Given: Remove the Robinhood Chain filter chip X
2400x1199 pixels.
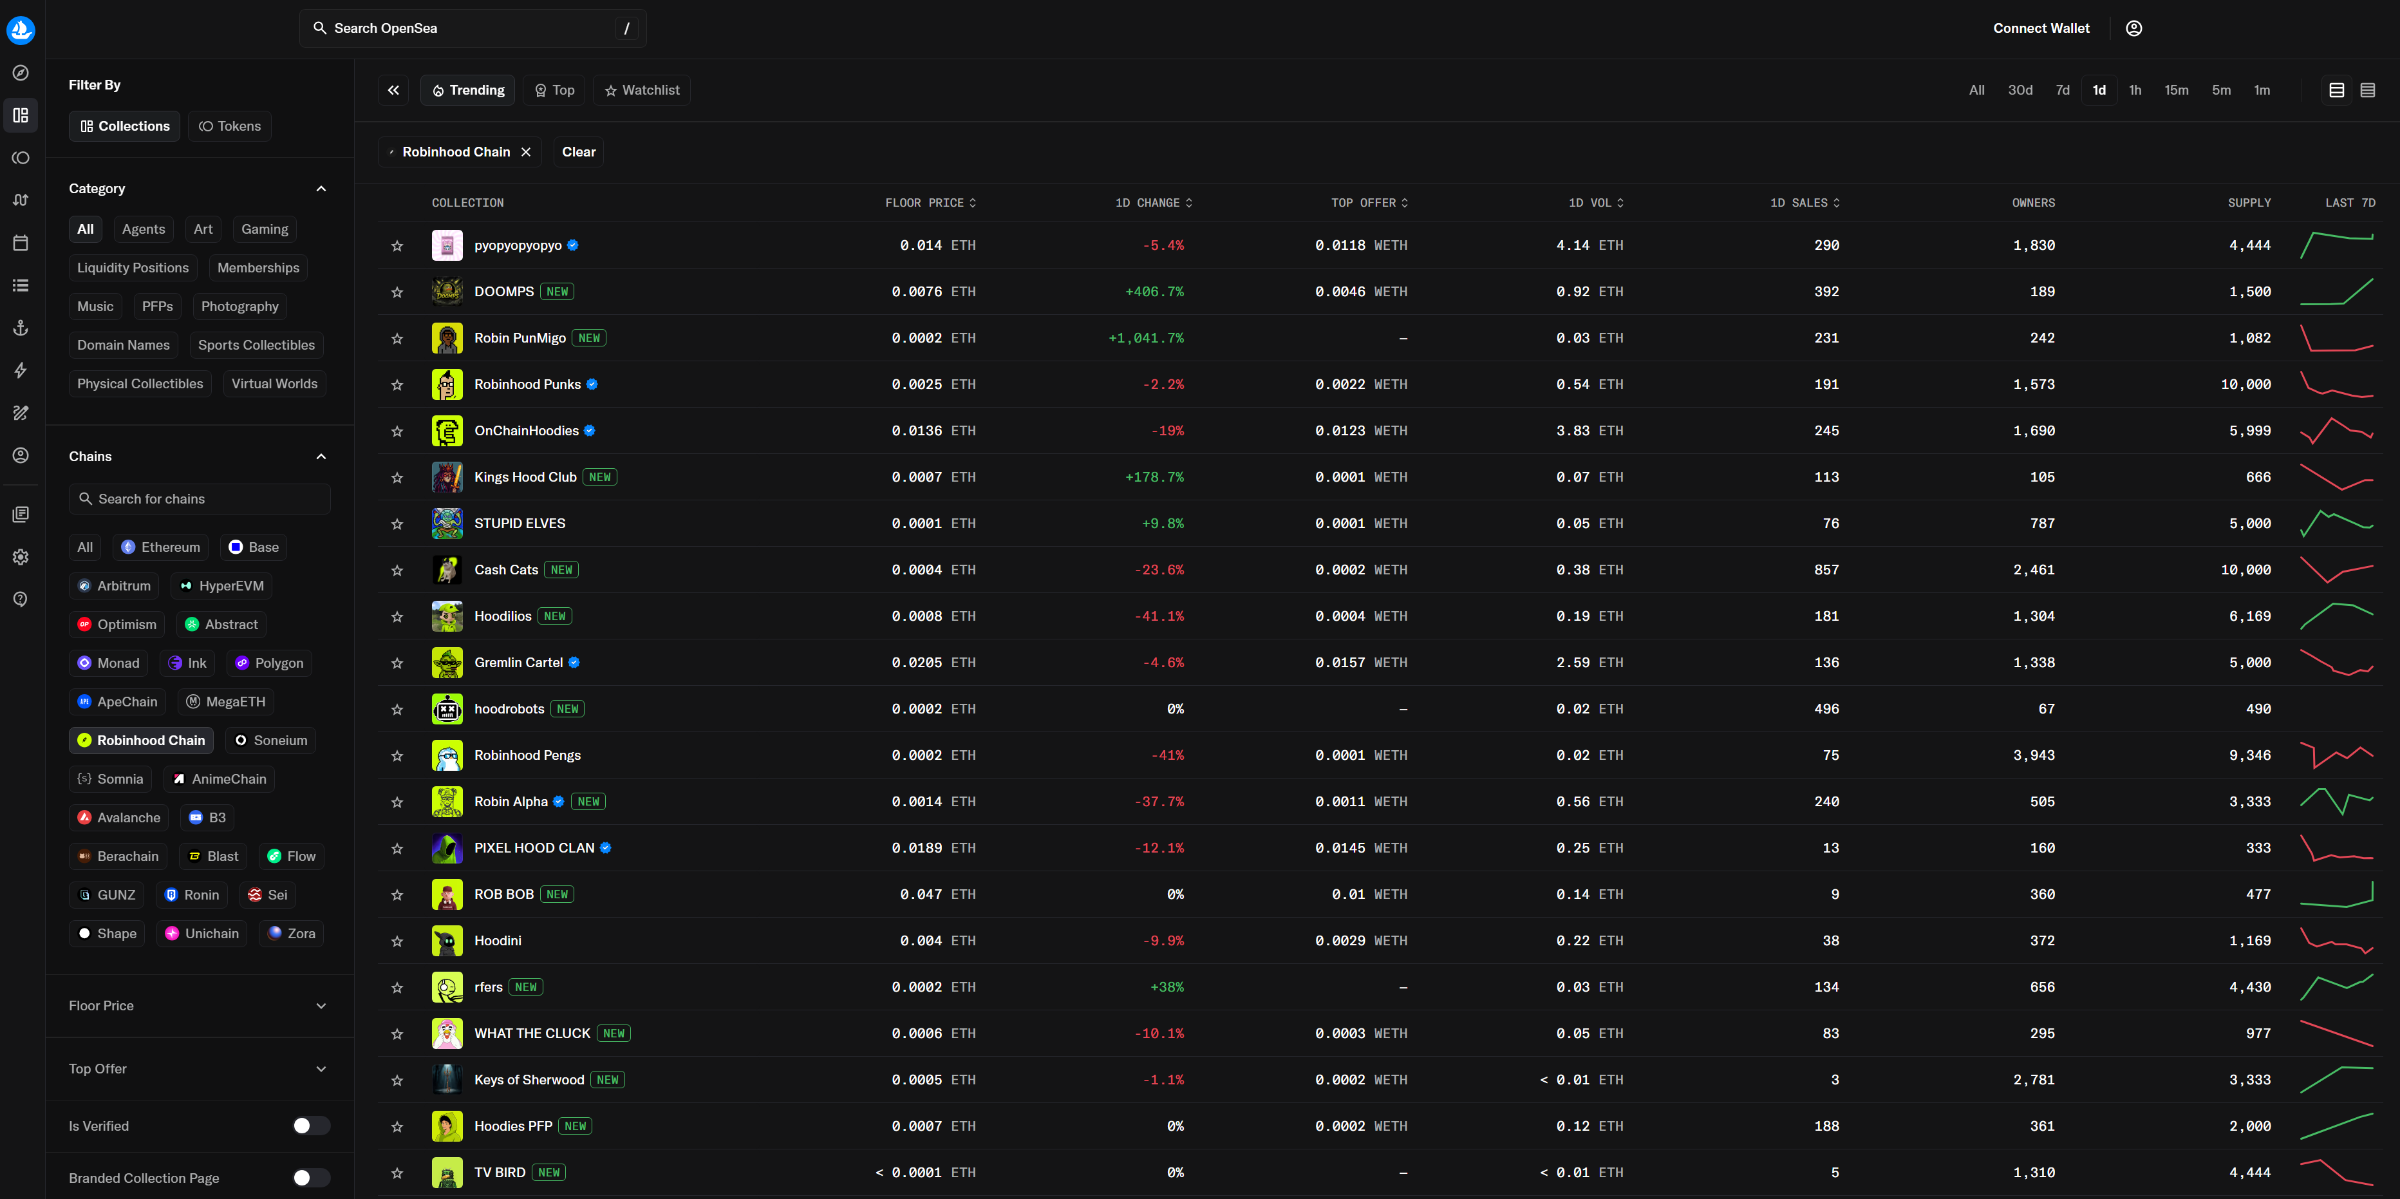Looking at the screenshot, I should pos(526,152).
